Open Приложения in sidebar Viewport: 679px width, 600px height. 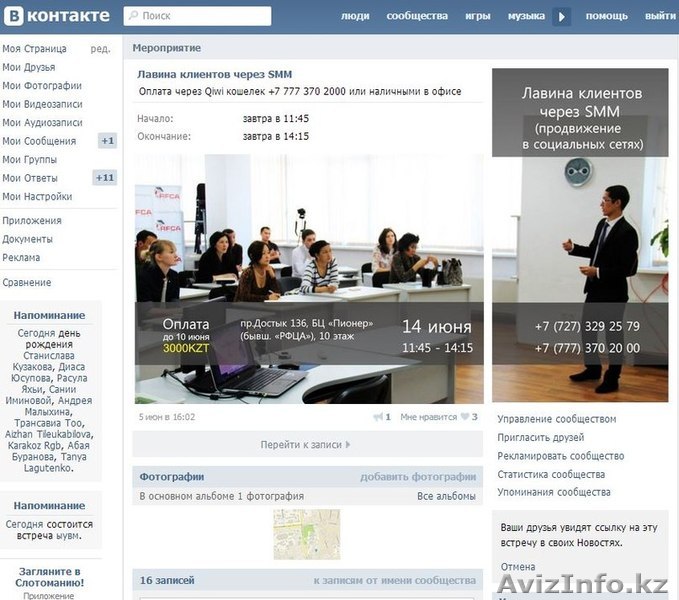coord(32,221)
